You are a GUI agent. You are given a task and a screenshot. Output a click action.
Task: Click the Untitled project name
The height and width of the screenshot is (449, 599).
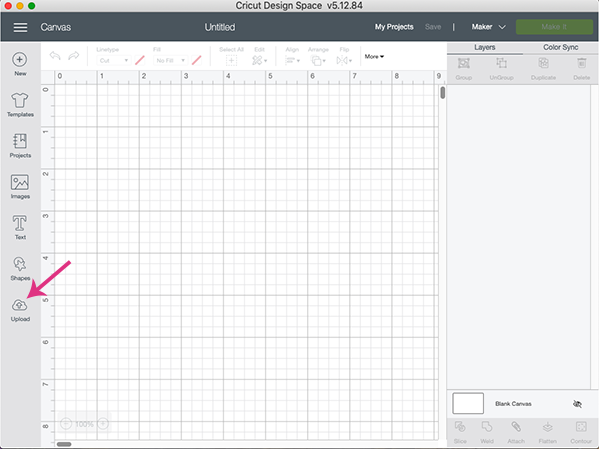(x=220, y=27)
